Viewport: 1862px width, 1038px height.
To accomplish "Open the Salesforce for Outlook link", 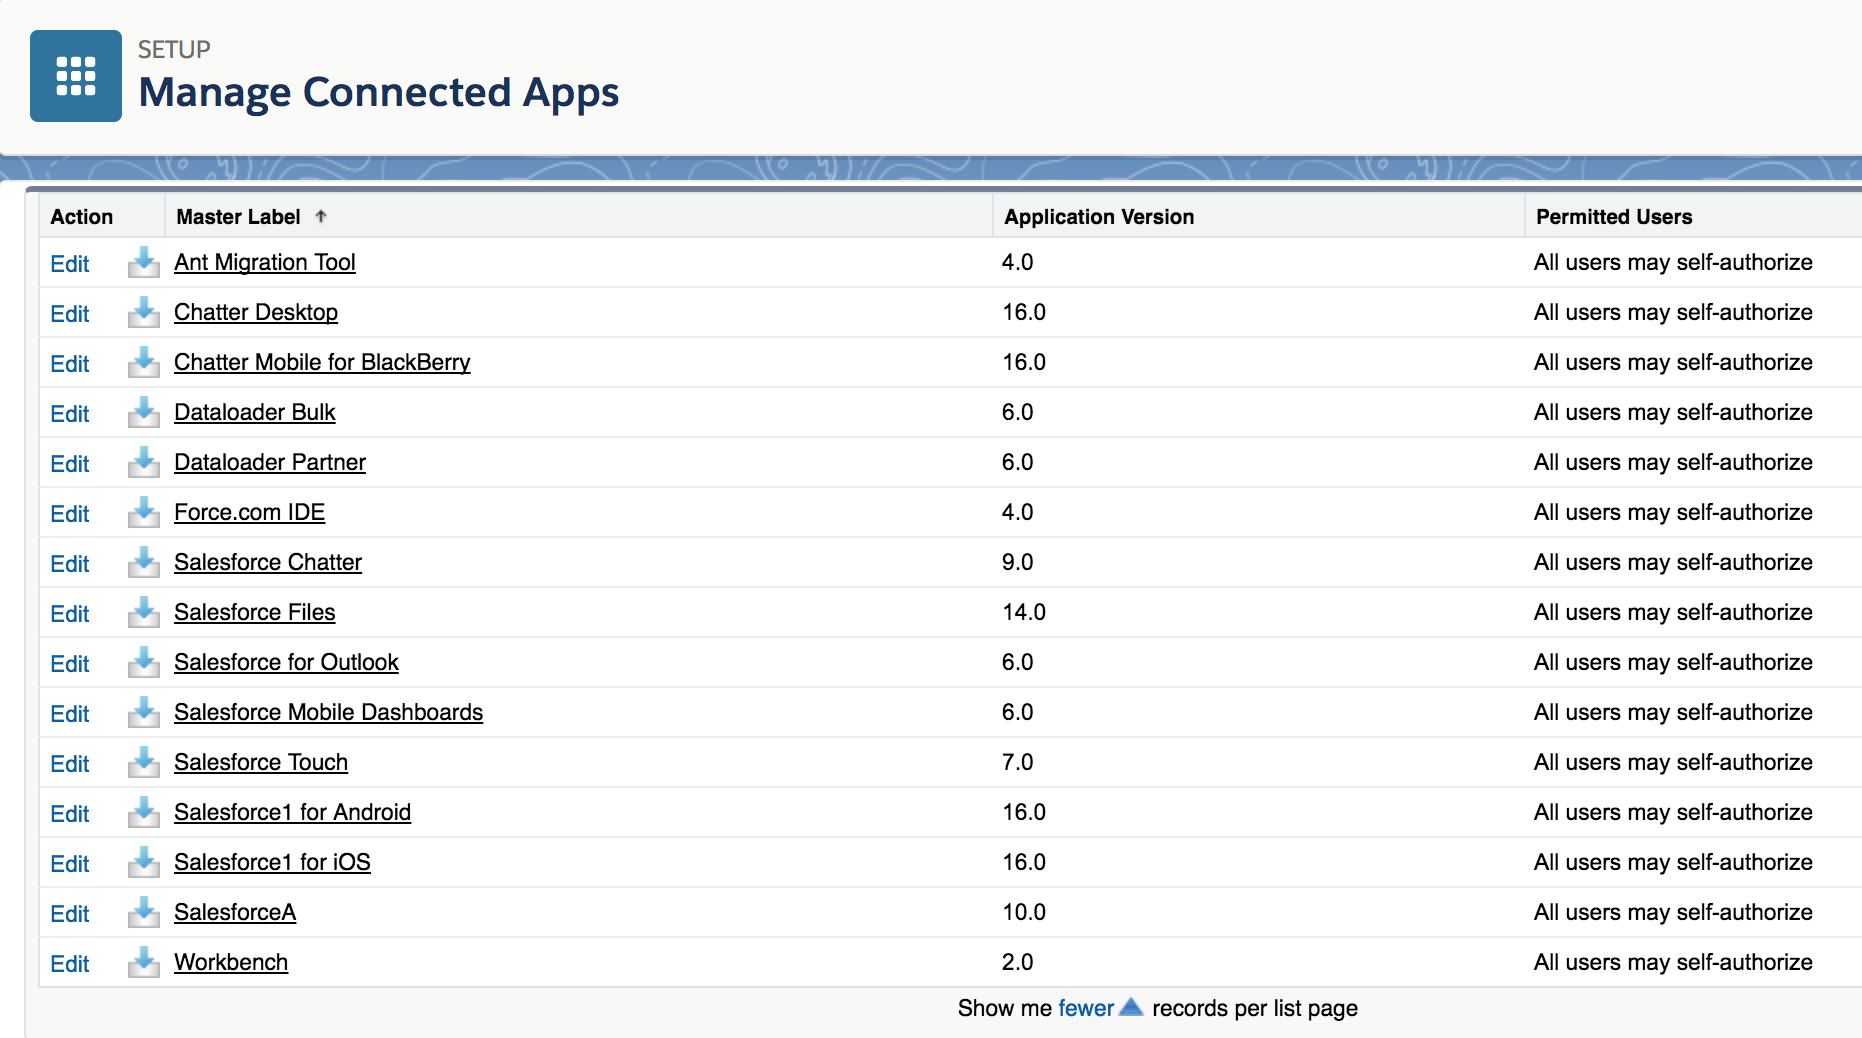I will (286, 662).
